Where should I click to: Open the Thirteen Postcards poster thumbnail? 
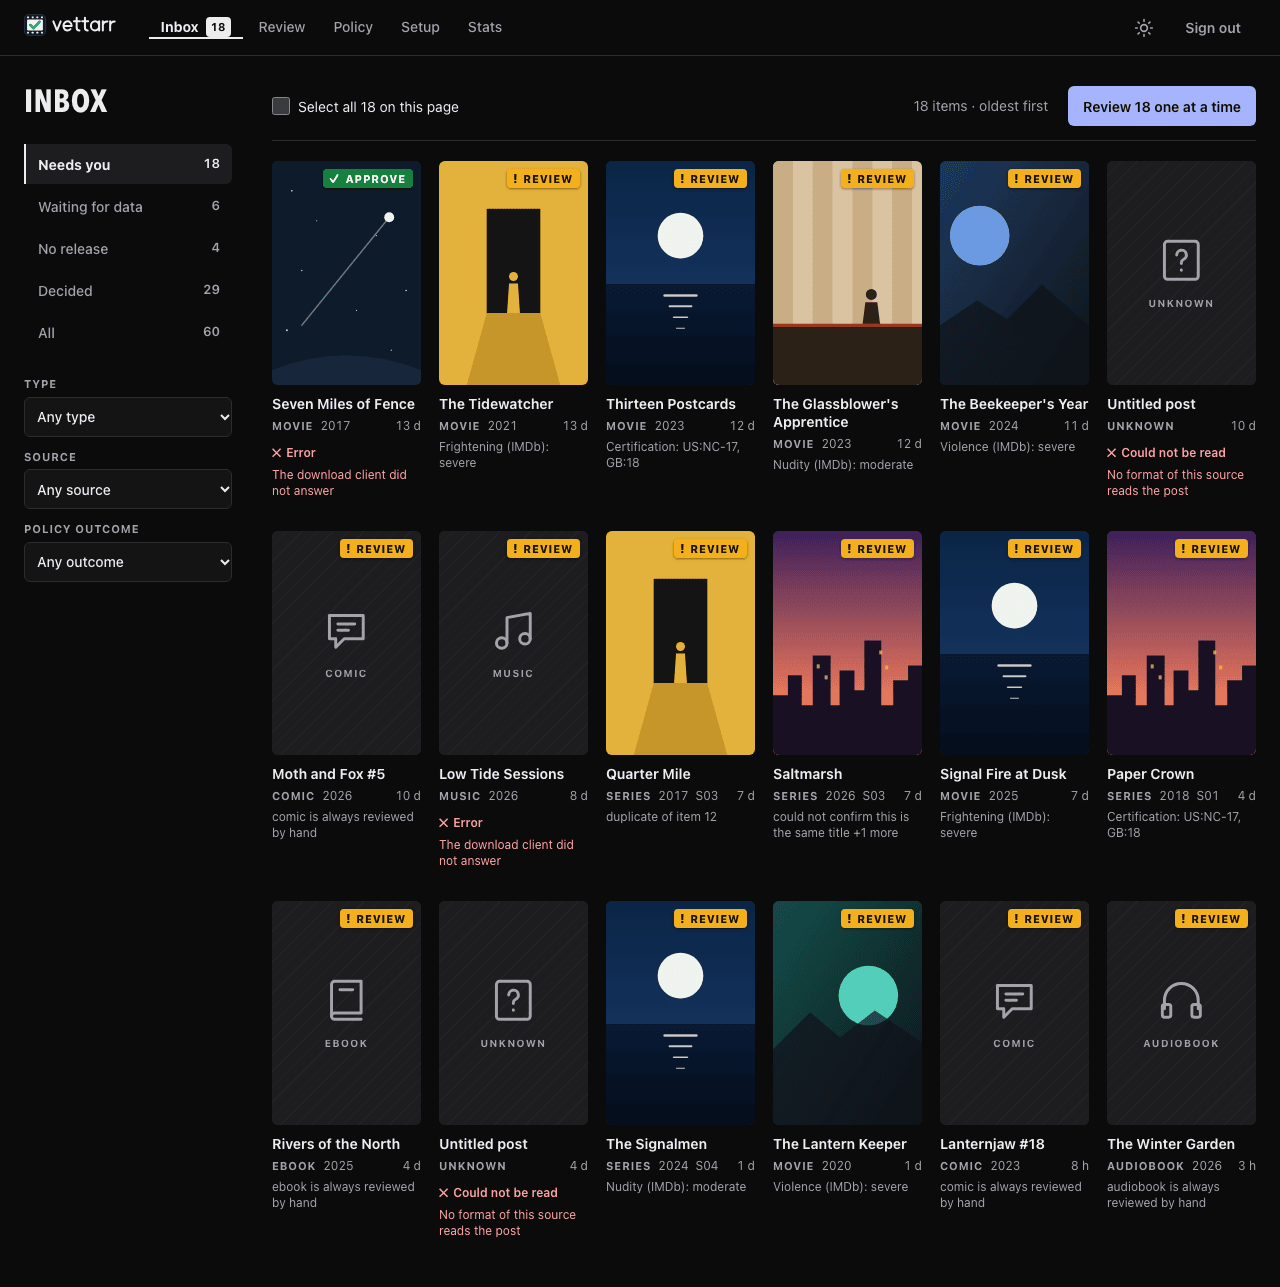pyautogui.click(x=680, y=273)
